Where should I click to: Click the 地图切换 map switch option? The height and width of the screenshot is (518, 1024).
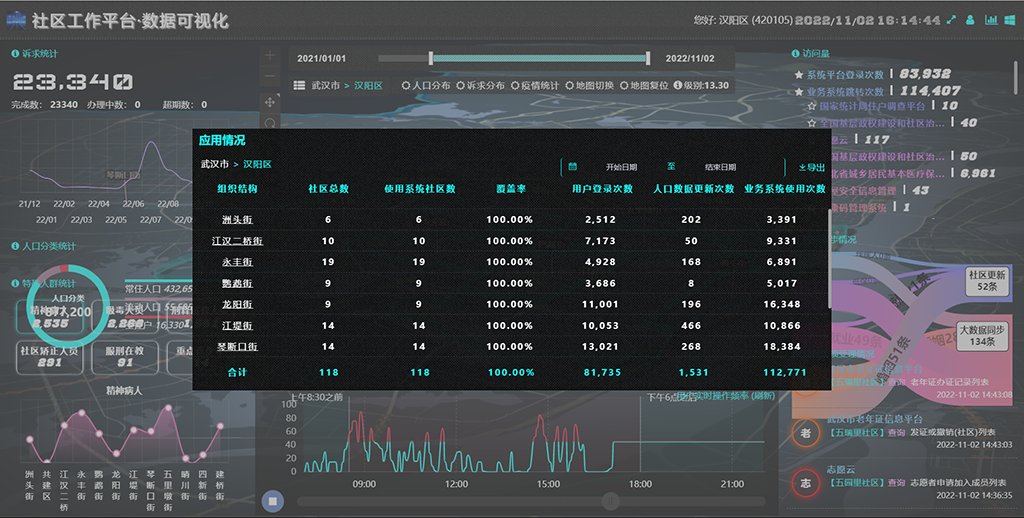click(x=590, y=86)
